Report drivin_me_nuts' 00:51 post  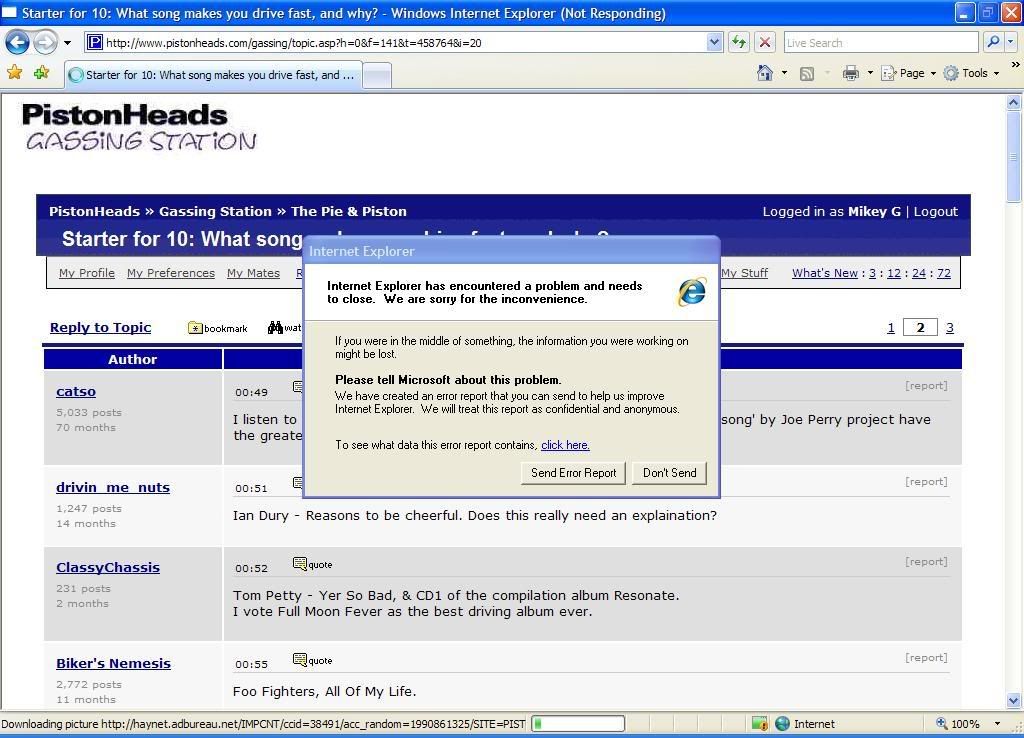click(926, 482)
